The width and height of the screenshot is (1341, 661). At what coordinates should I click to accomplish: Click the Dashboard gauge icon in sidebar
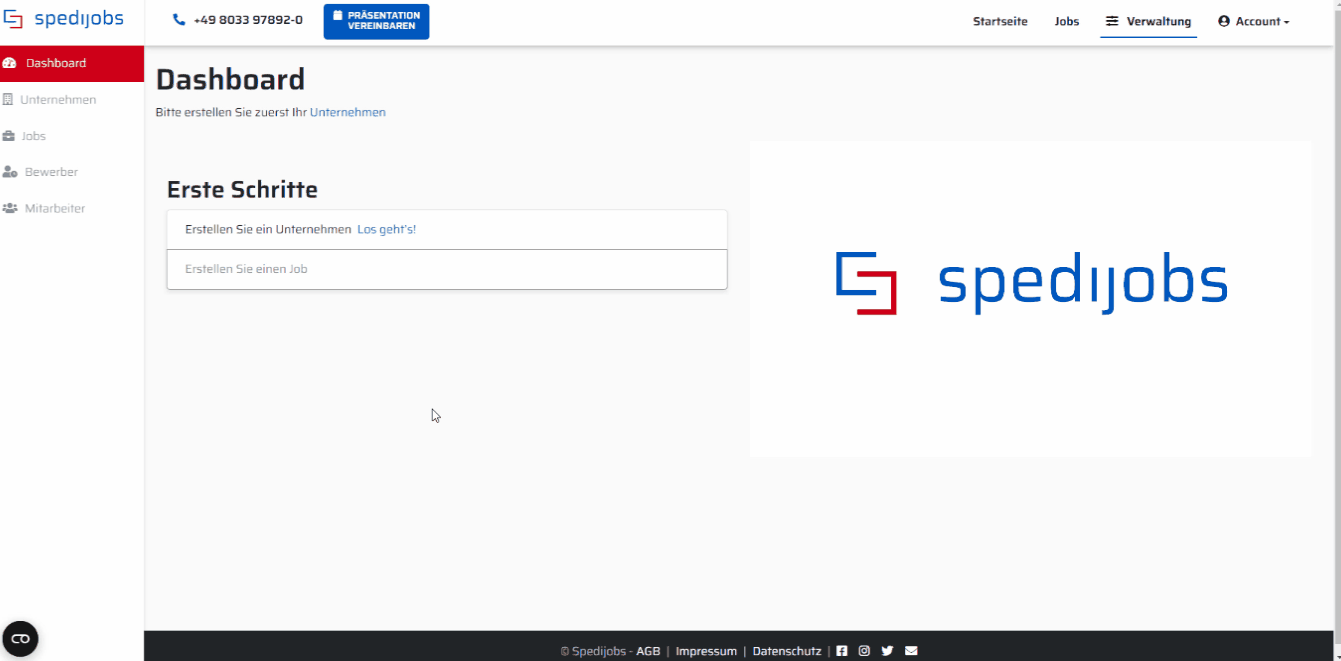pyautogui.click(x=10, y=63)
